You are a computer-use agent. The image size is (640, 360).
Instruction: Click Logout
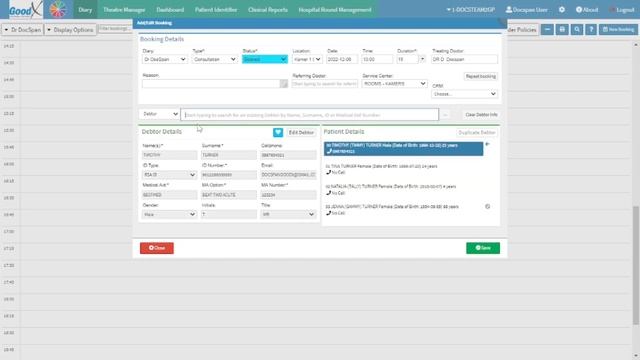(x=622, y=9)
